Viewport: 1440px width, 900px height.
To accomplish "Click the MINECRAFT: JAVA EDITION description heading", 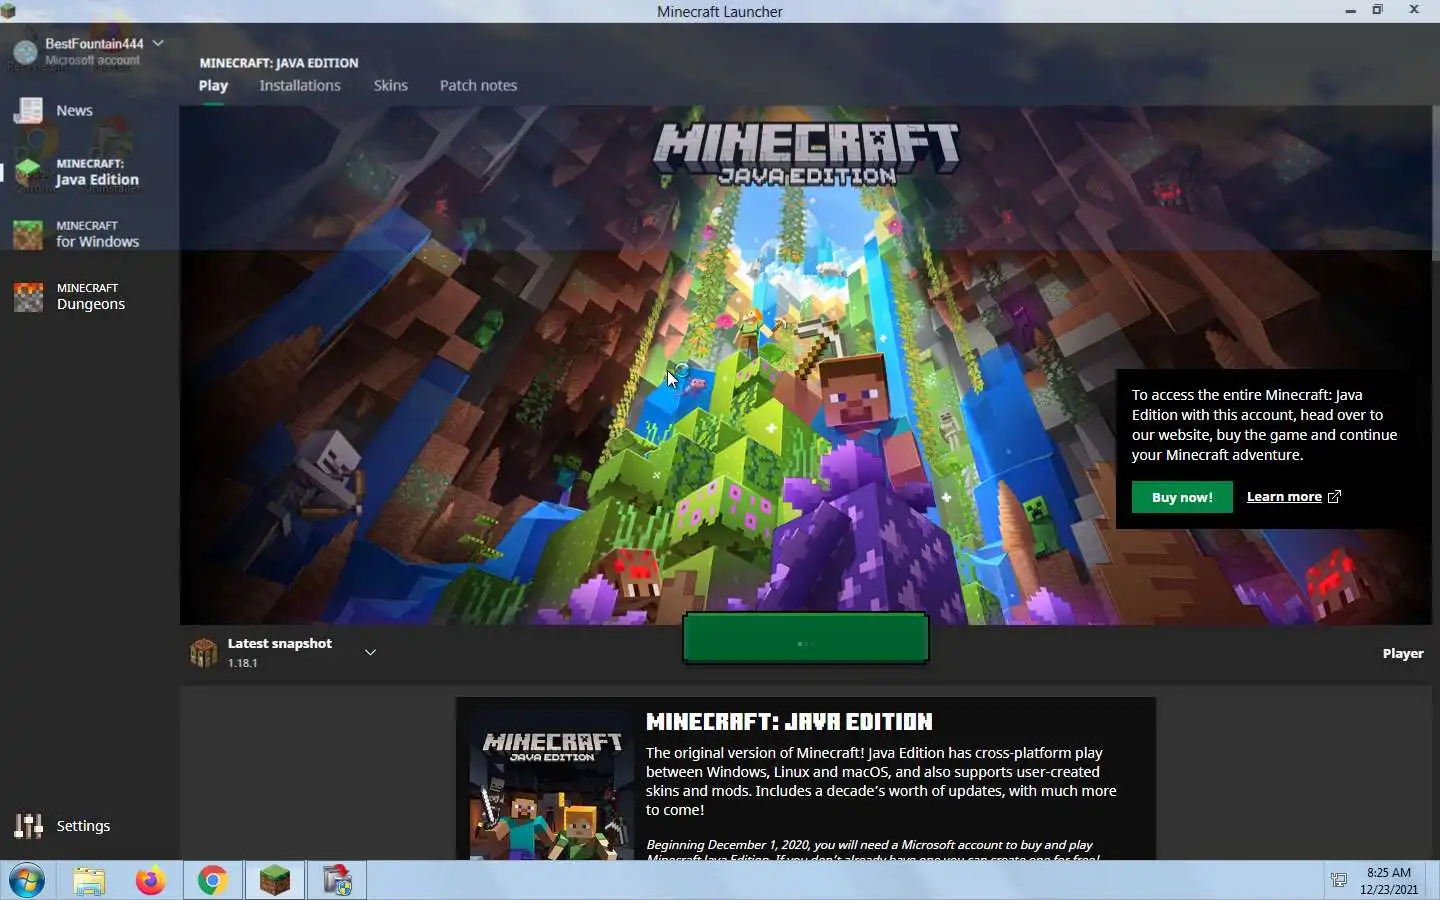I will point(789,722).
